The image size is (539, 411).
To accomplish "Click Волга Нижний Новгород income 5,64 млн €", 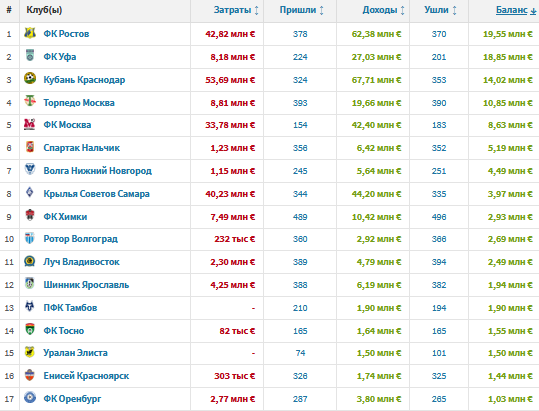I will (379, 171).
